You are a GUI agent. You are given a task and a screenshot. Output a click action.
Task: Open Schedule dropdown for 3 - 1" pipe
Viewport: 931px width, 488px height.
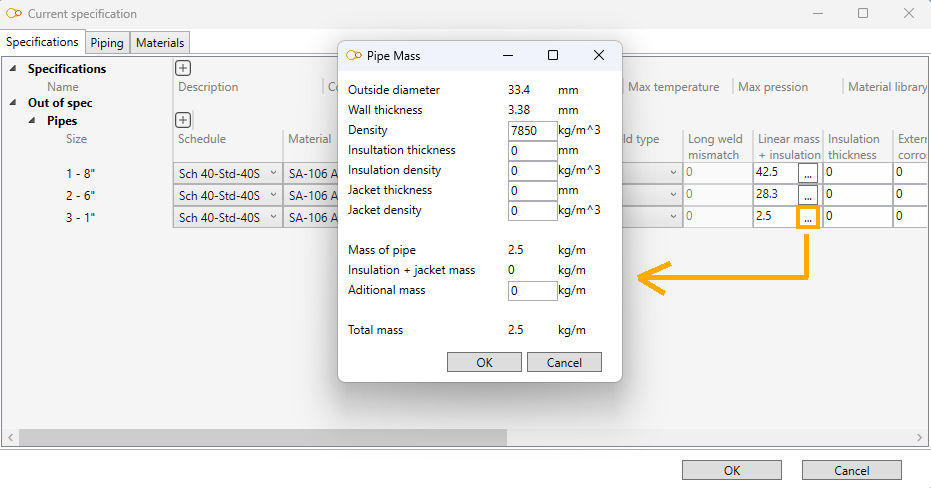coord(273,217)
